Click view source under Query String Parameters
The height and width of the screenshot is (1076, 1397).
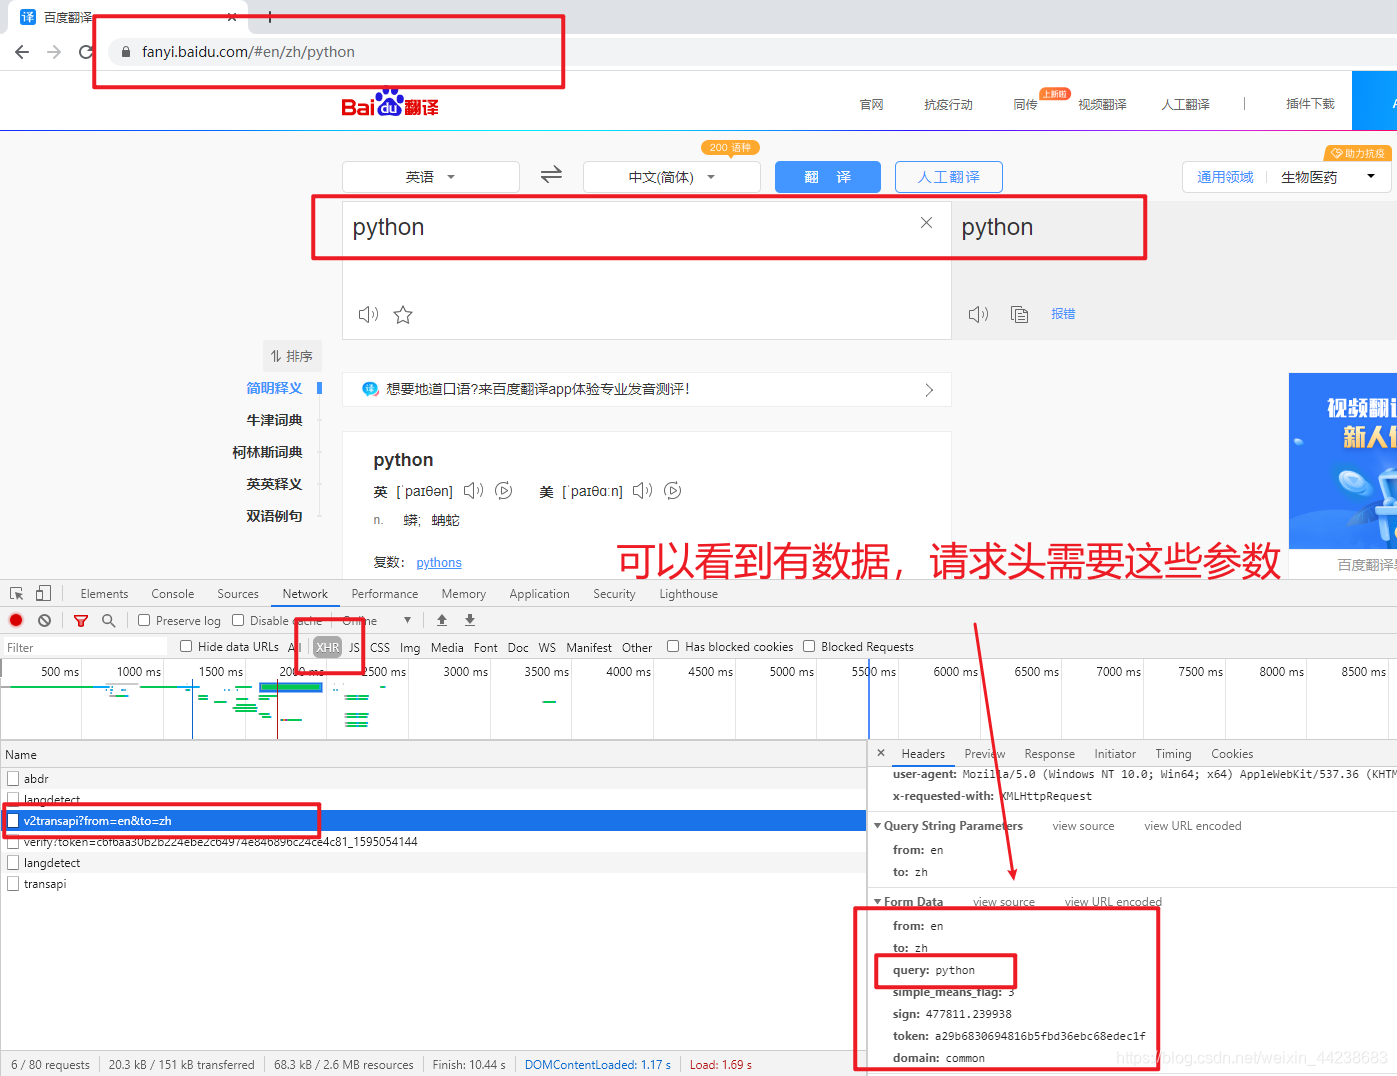[1083, 826]
